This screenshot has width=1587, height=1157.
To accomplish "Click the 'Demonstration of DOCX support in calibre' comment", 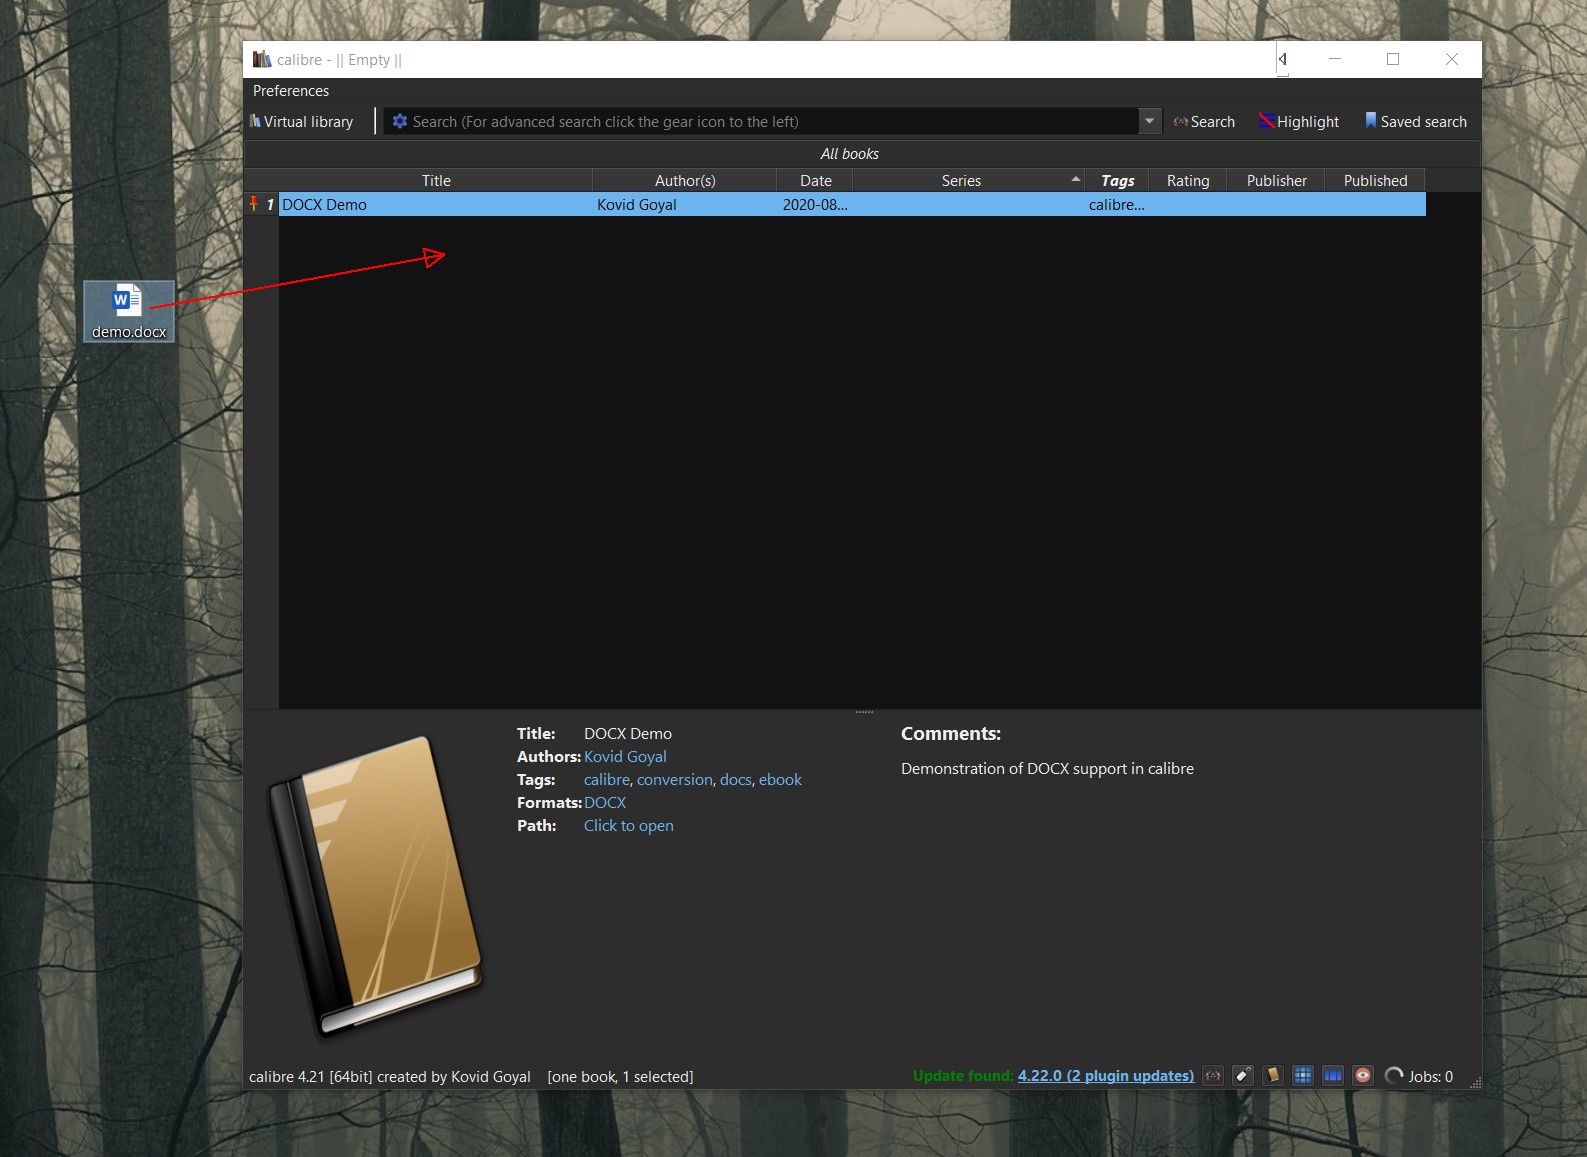I will [1047, 769].
